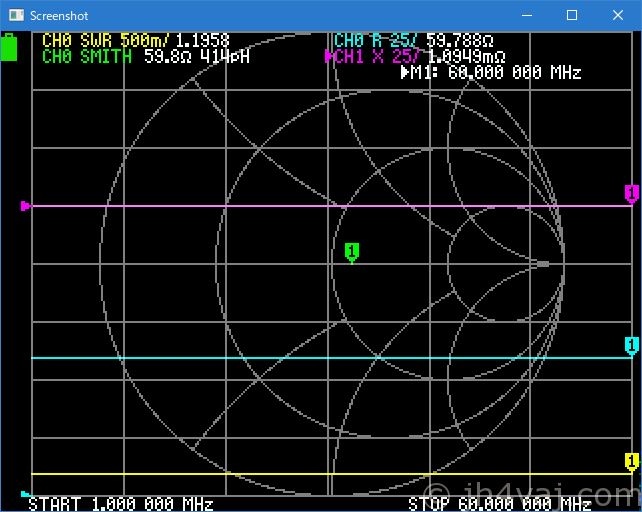Click the CH0 SMITH trace label
The height and width of the screenshot is (512, 642).
(87, 57)
